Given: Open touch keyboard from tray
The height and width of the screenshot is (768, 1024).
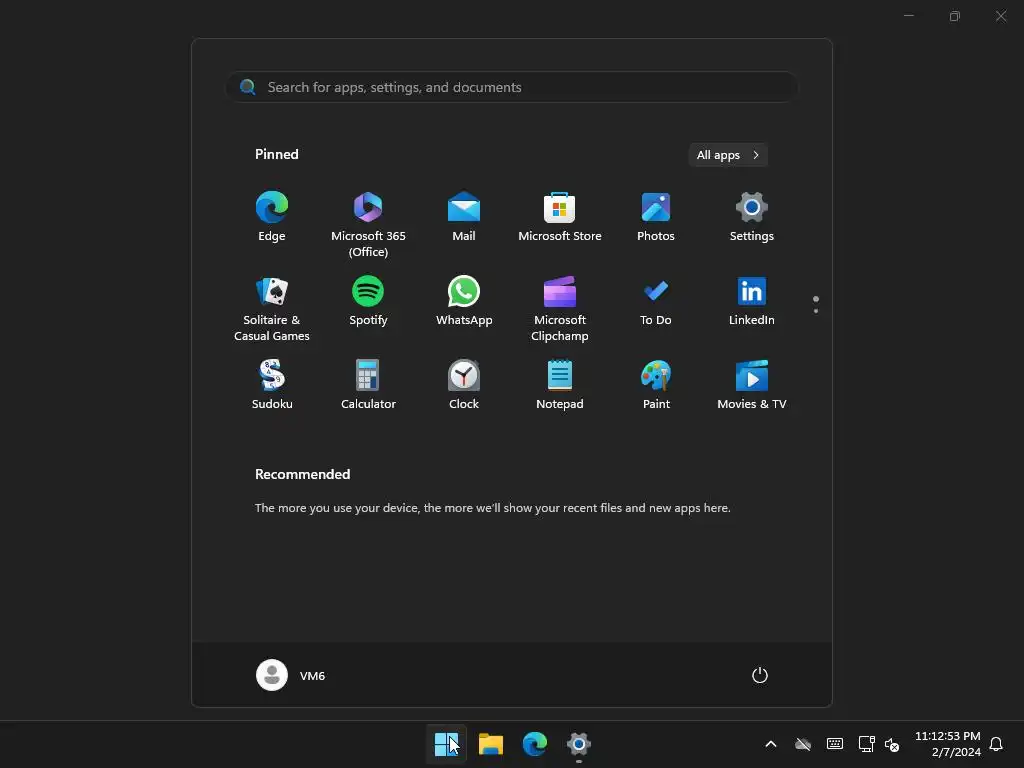Looking at the screenshot, I should [835, 744].
